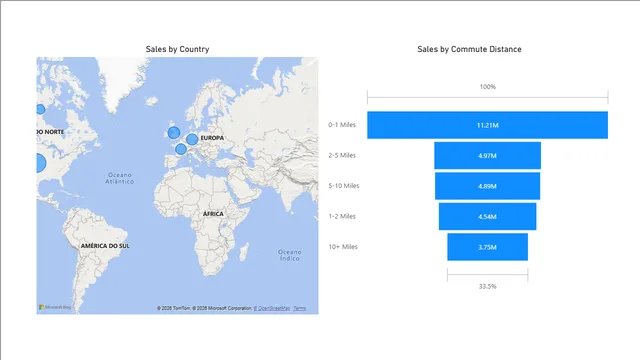Click the ÁFRICA map label
The image size is (640, 360).
pos(213,214)
